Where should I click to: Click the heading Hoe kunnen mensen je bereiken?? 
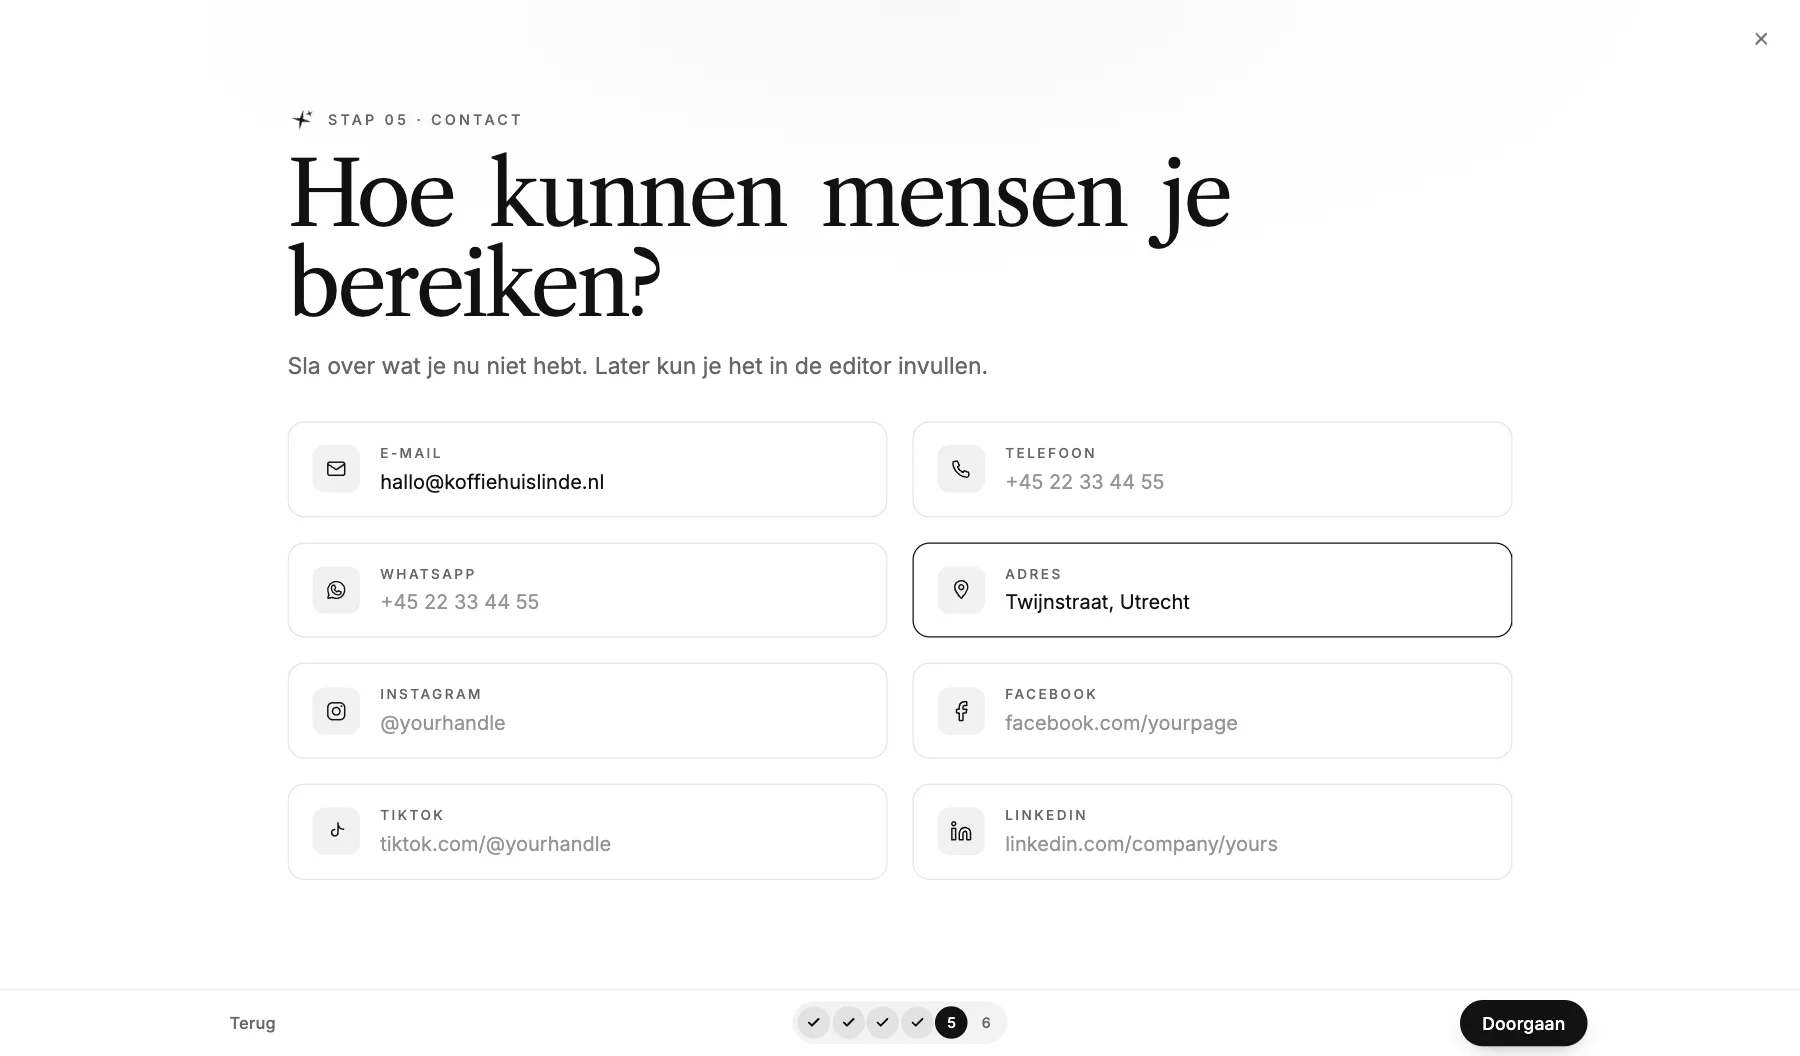click(x=760, y=238)
